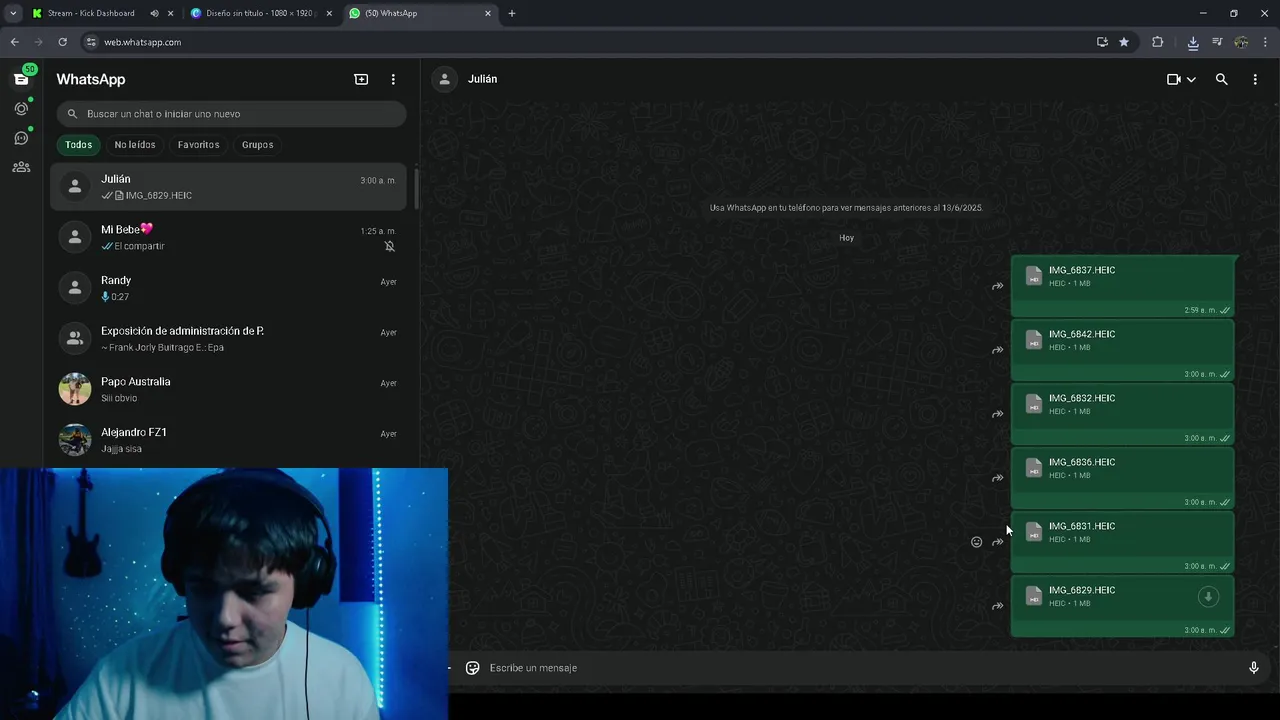Go back in the browser
Image resolution: width=1280 pixels, height=720 pixels.
14,42
